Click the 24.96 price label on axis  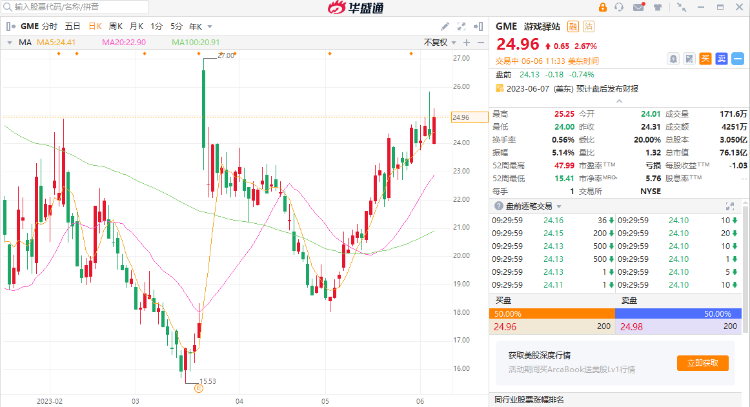coord(469,117)
